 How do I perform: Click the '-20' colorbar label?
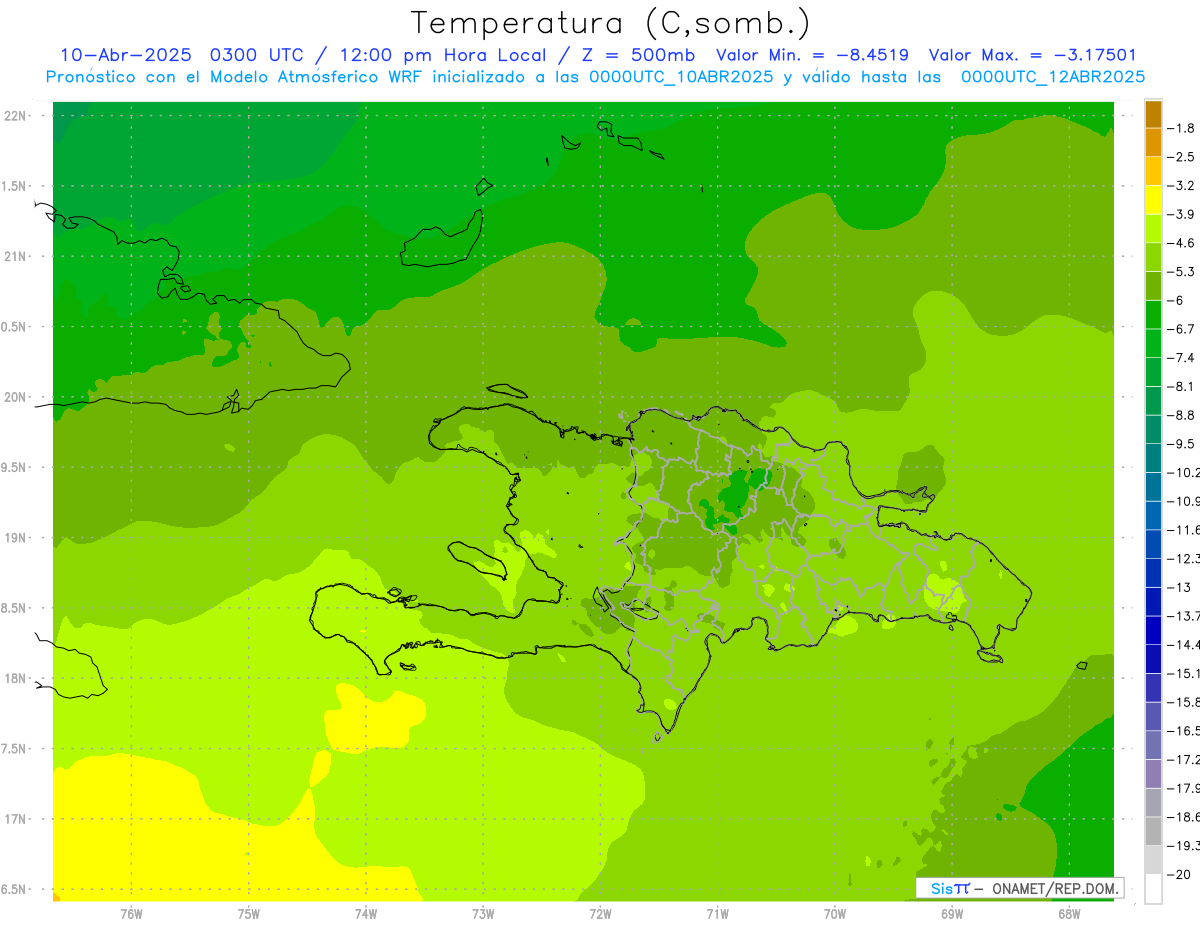click(1179, 874)
